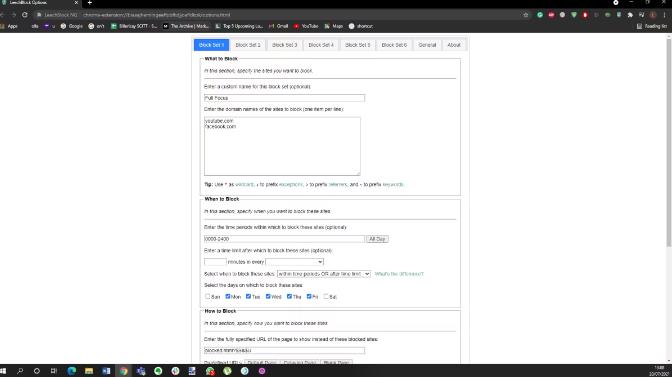Click into the domain names text area
The height and width of the screenshot is (377, 672).
pos(282,146)
